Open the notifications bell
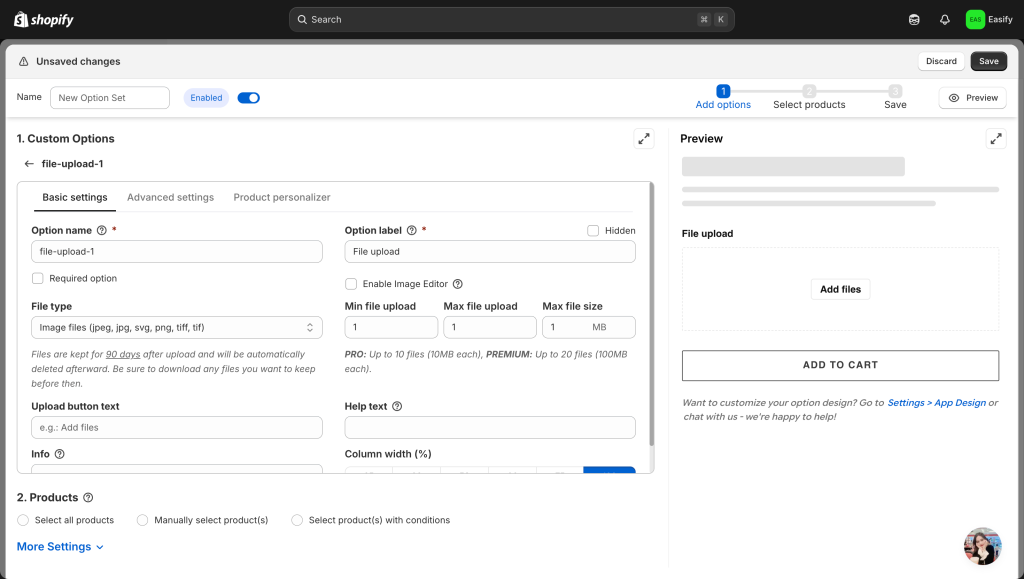 [x=944, y=20]
